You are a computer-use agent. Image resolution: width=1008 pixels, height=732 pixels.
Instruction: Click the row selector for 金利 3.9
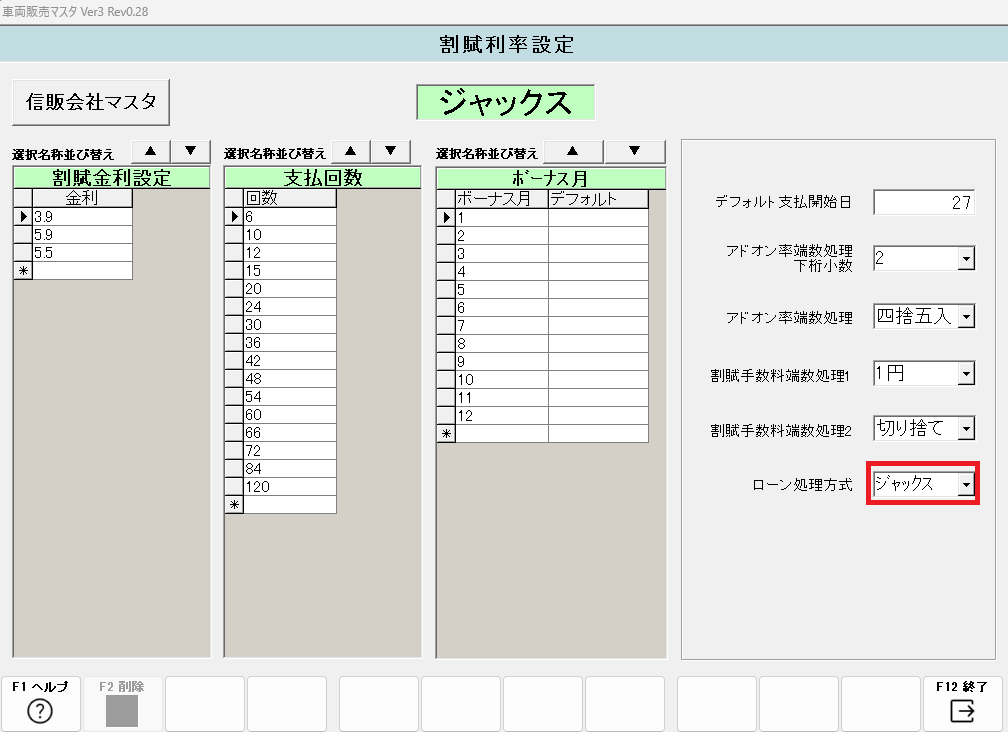tap(23, 217)
